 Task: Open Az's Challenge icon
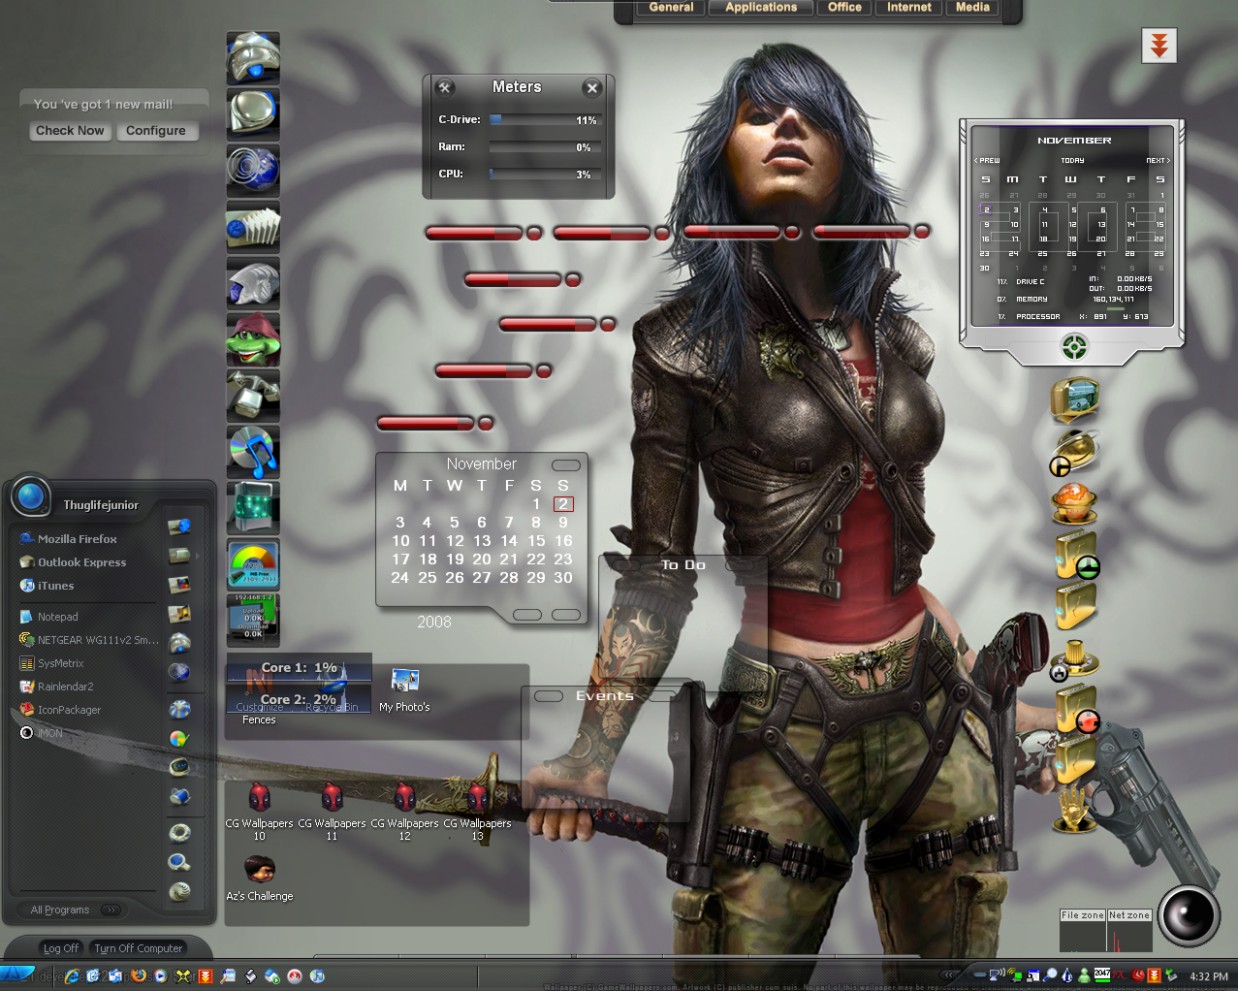(260, 878)
